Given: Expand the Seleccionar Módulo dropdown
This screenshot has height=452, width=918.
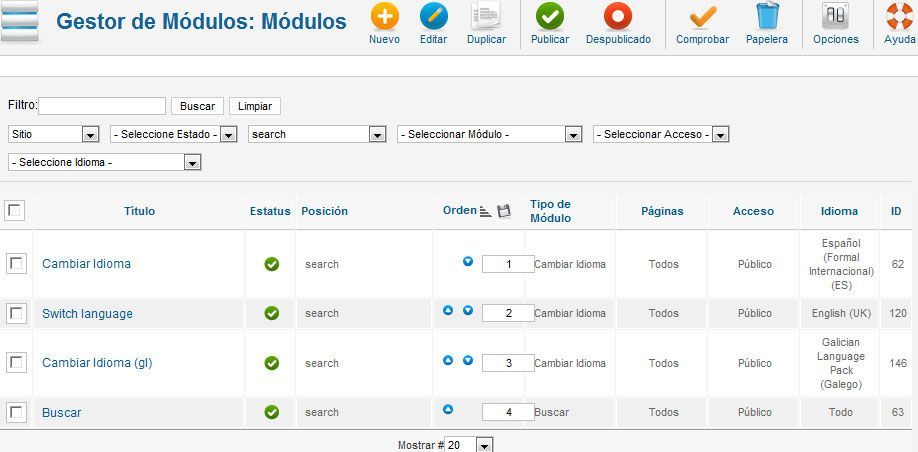Looking at the screenshot, I should [x=489, y=135].
